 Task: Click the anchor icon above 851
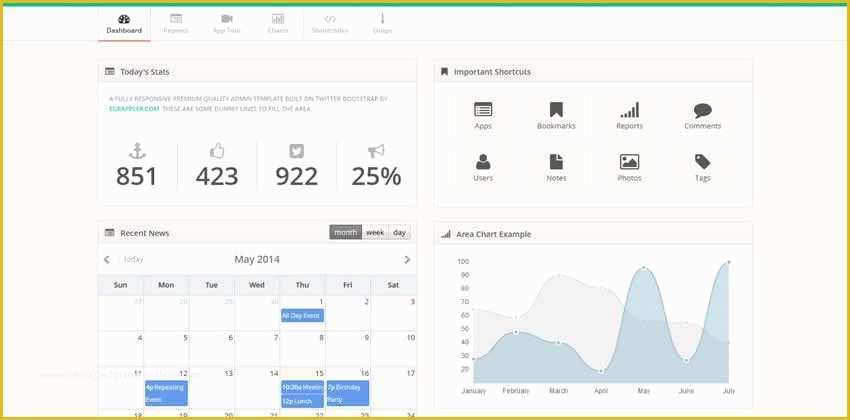coord(137,151)
